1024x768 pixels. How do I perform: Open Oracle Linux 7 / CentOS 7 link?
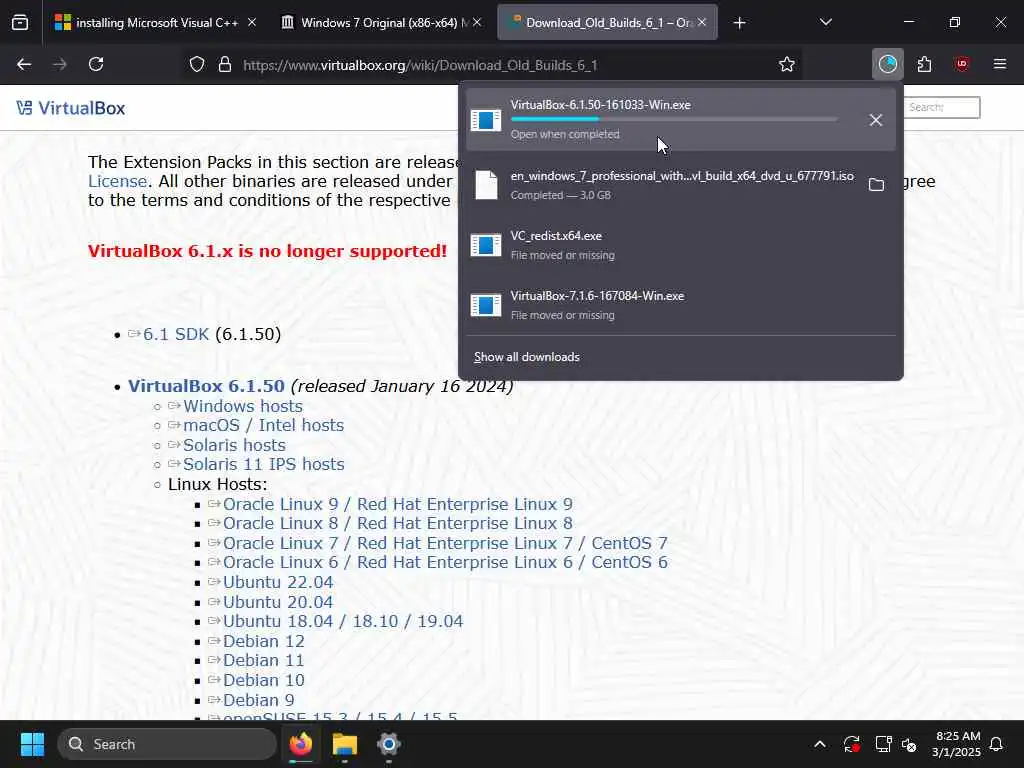point(445,543)
